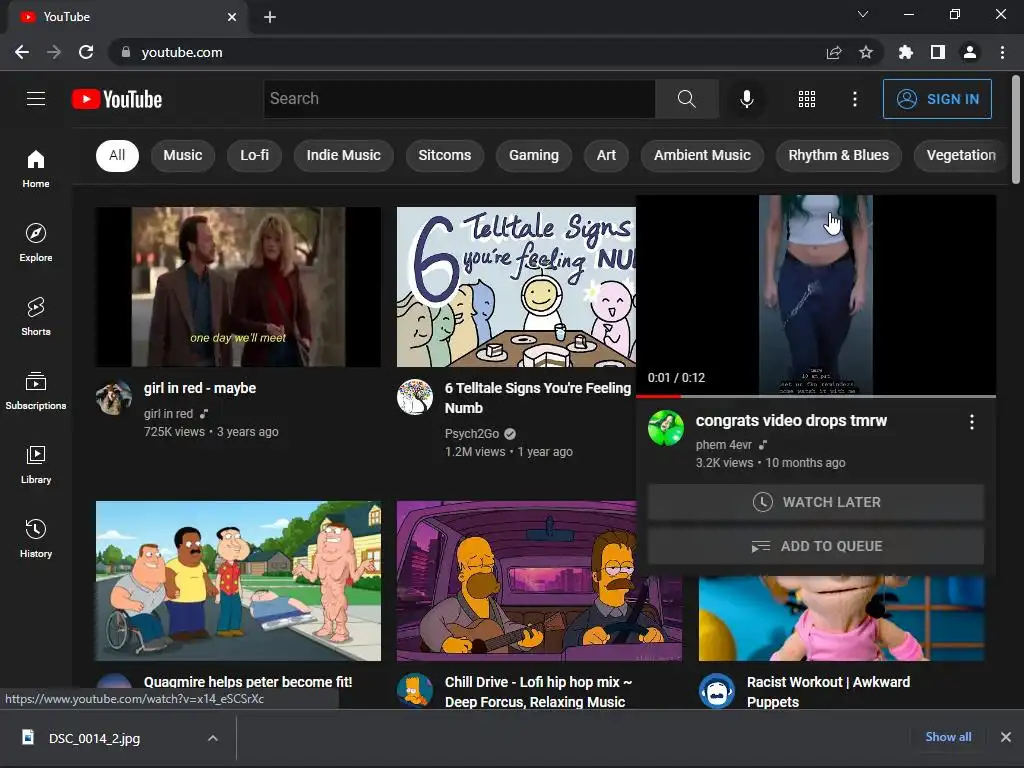Viewport: 1024px width, 768px height.
Task: Click ADD TO QUEUE on the preview
Action: point(816,546)
